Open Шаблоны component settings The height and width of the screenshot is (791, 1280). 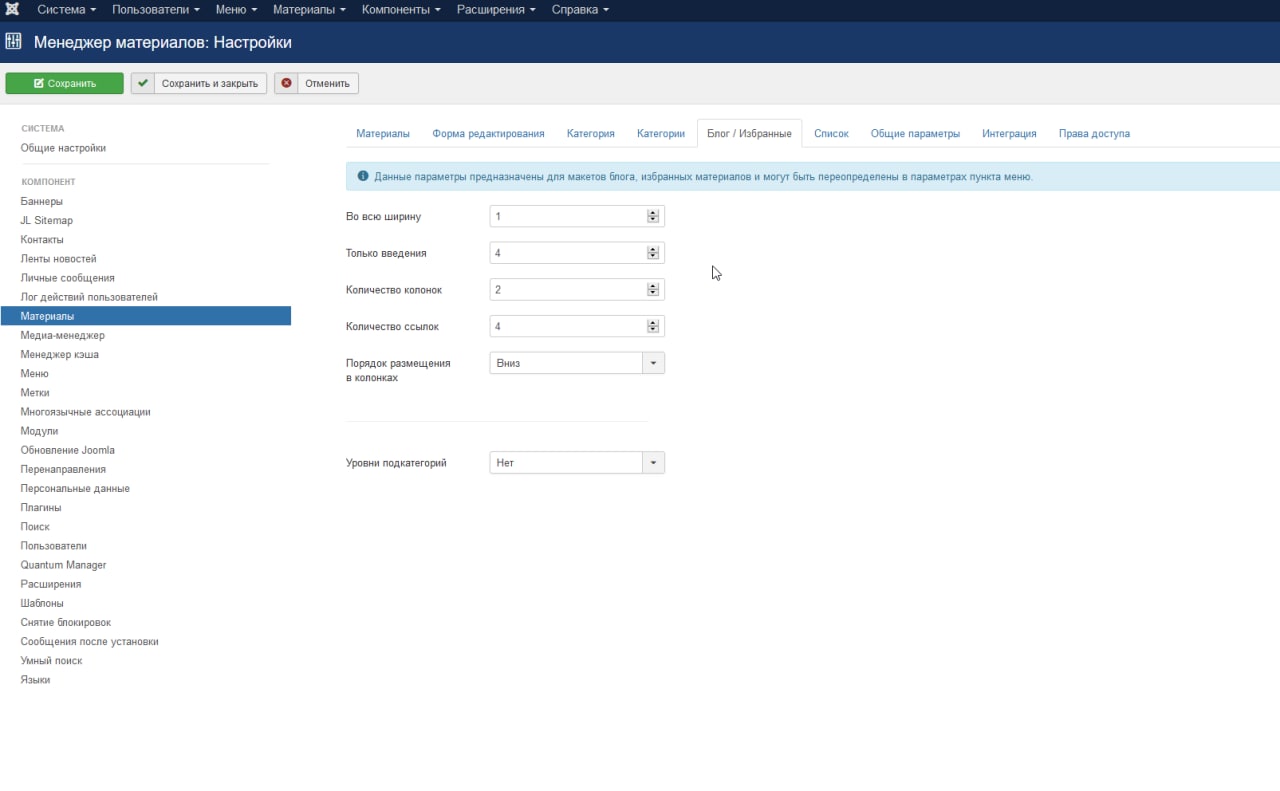[42, 603]
